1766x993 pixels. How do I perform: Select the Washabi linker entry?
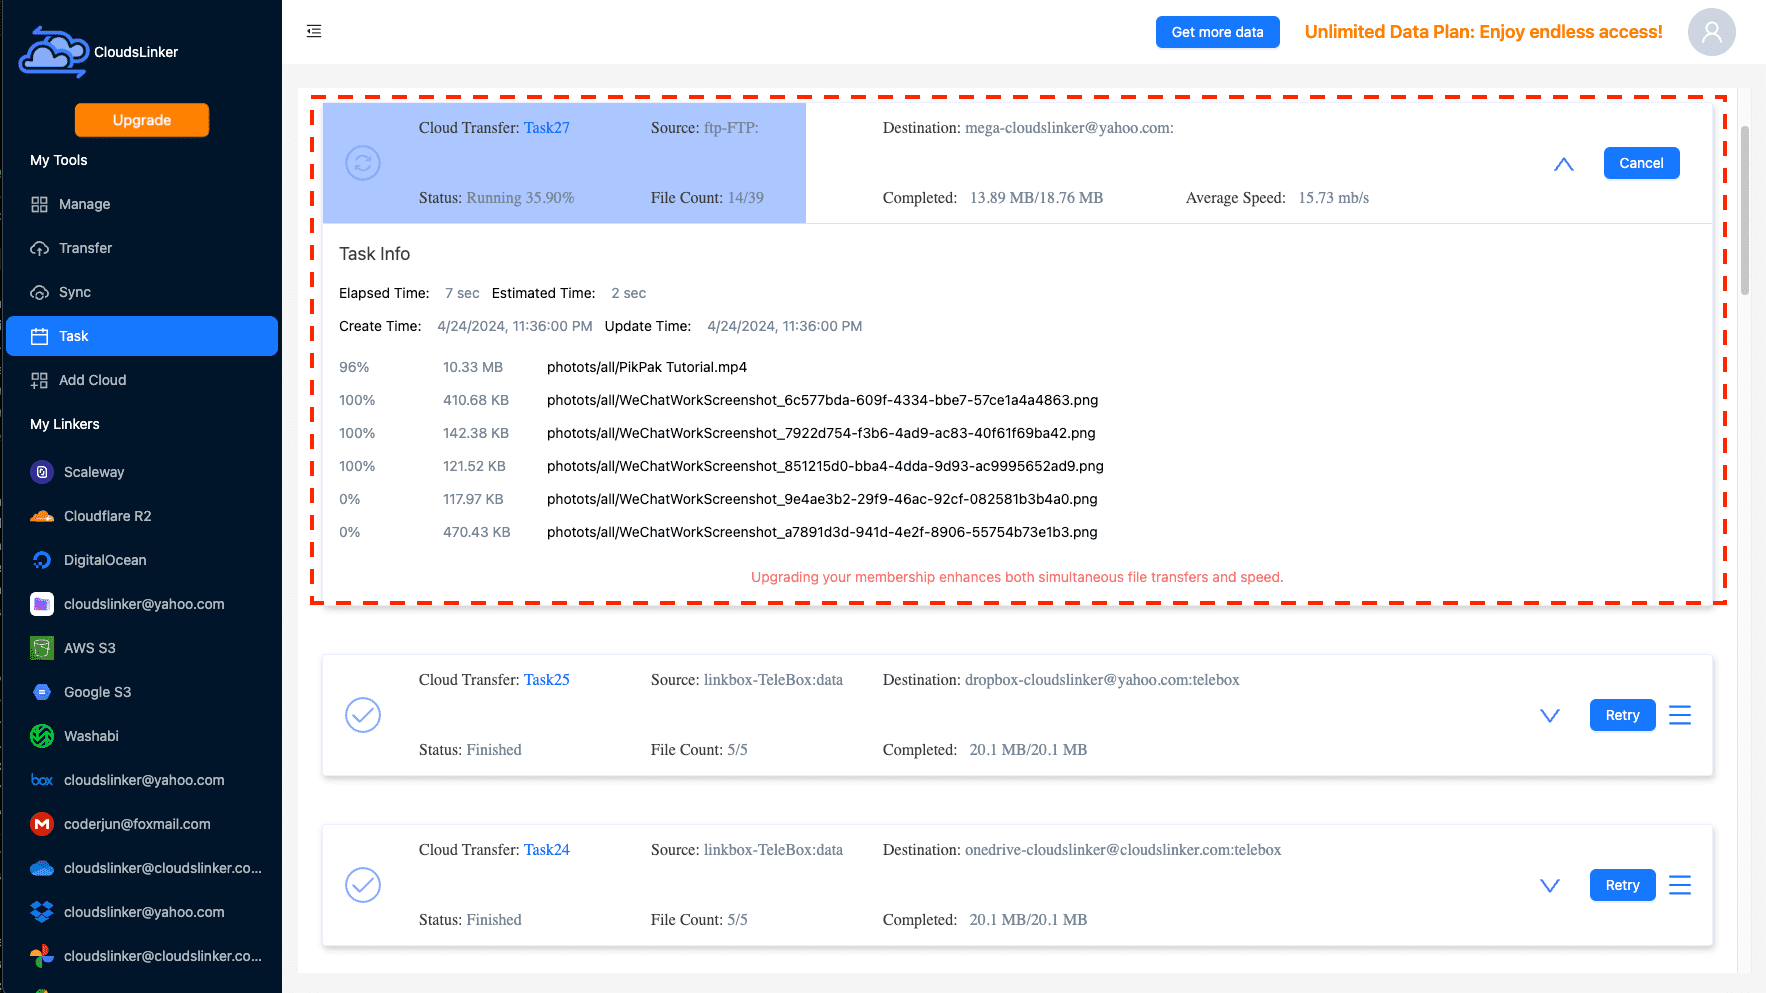142,736
